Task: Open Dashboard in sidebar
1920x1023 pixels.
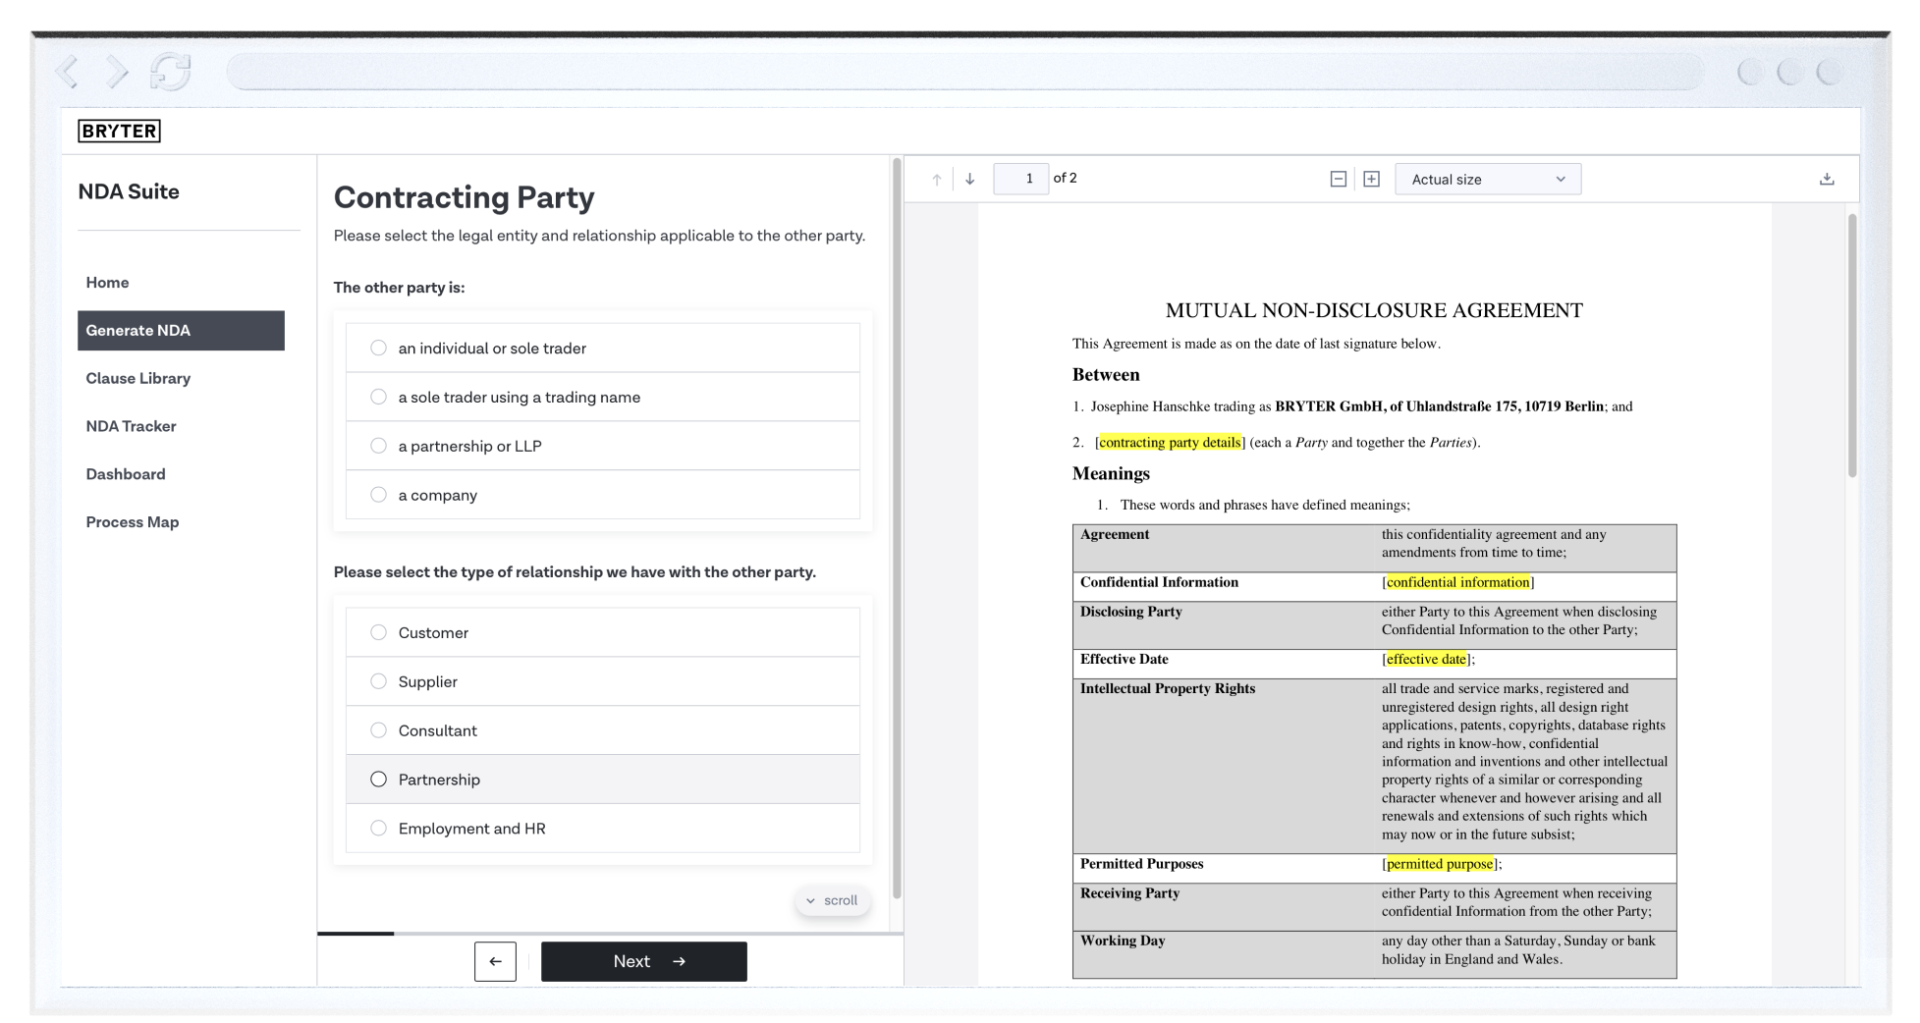Action: [x=181, y=474]
